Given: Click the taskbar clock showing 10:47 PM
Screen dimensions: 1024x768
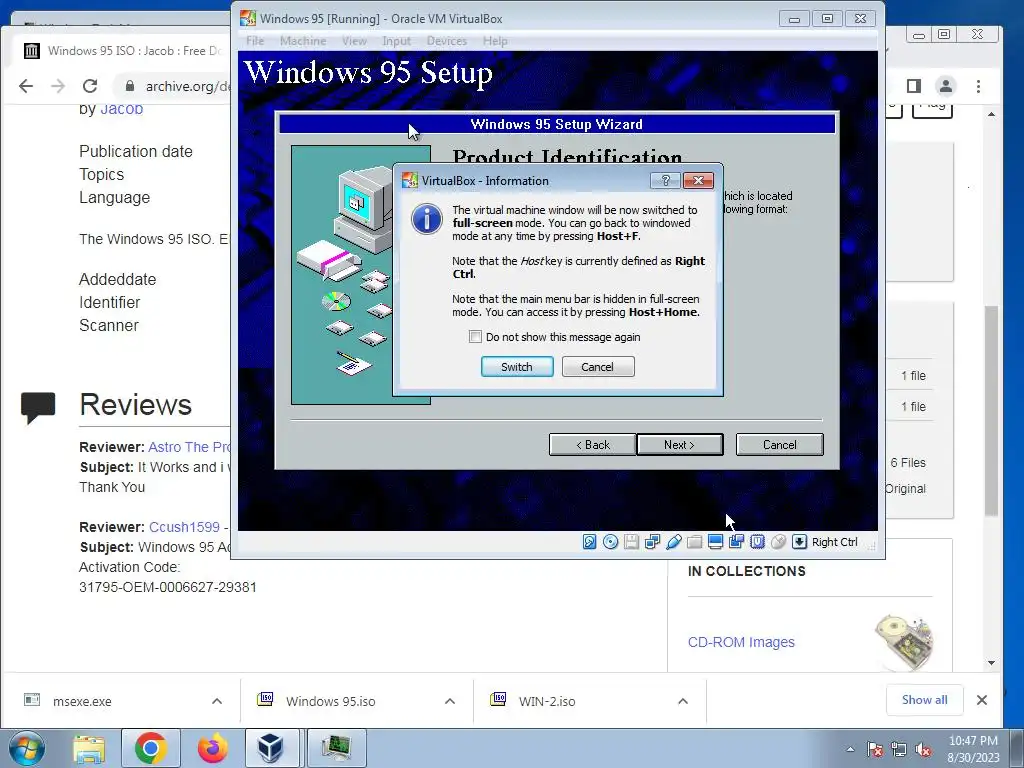Looking at the screenshot, I should click(x=973, y=749).
